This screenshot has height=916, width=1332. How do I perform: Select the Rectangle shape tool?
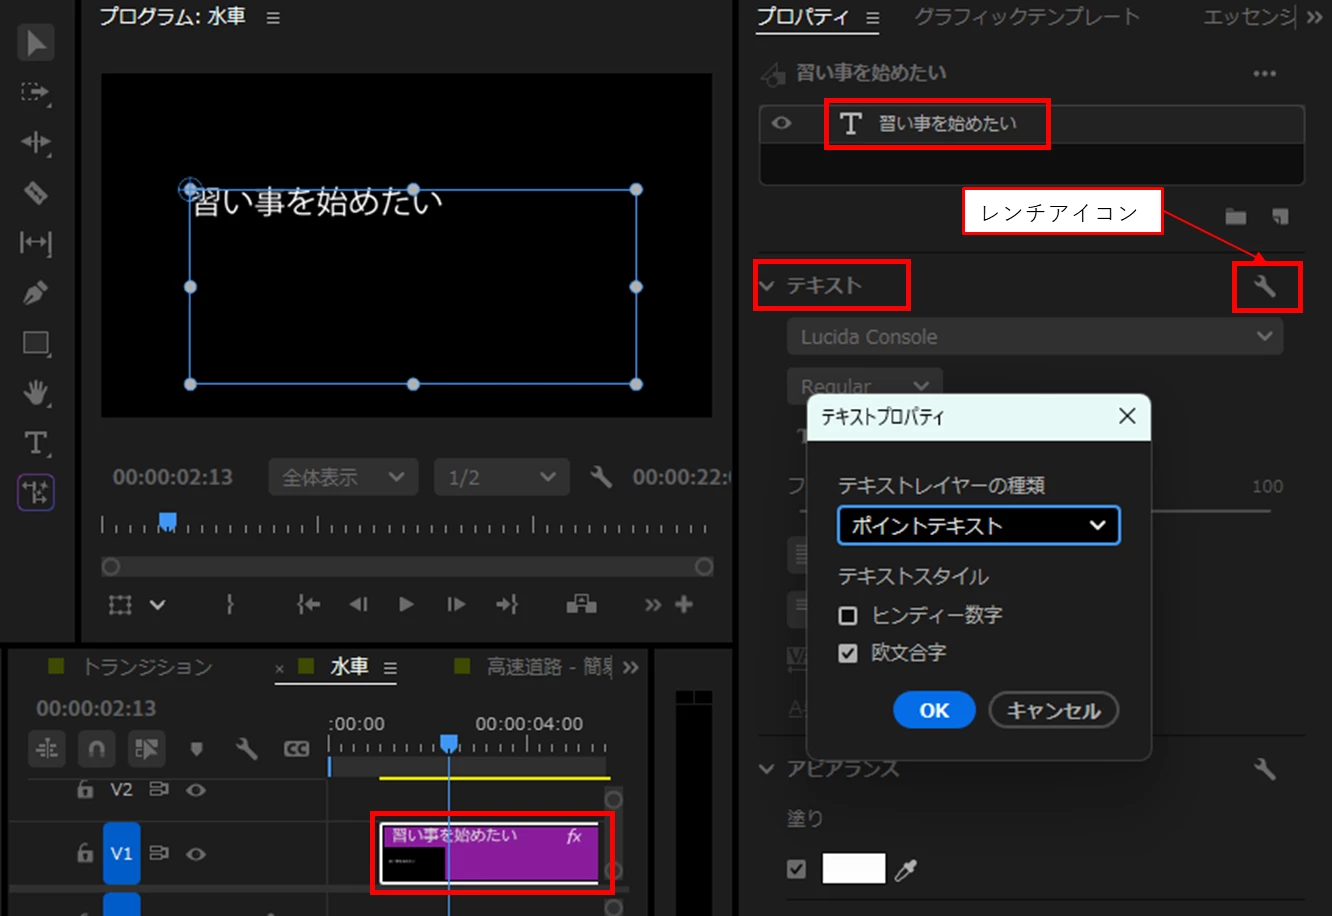(36, 343)
